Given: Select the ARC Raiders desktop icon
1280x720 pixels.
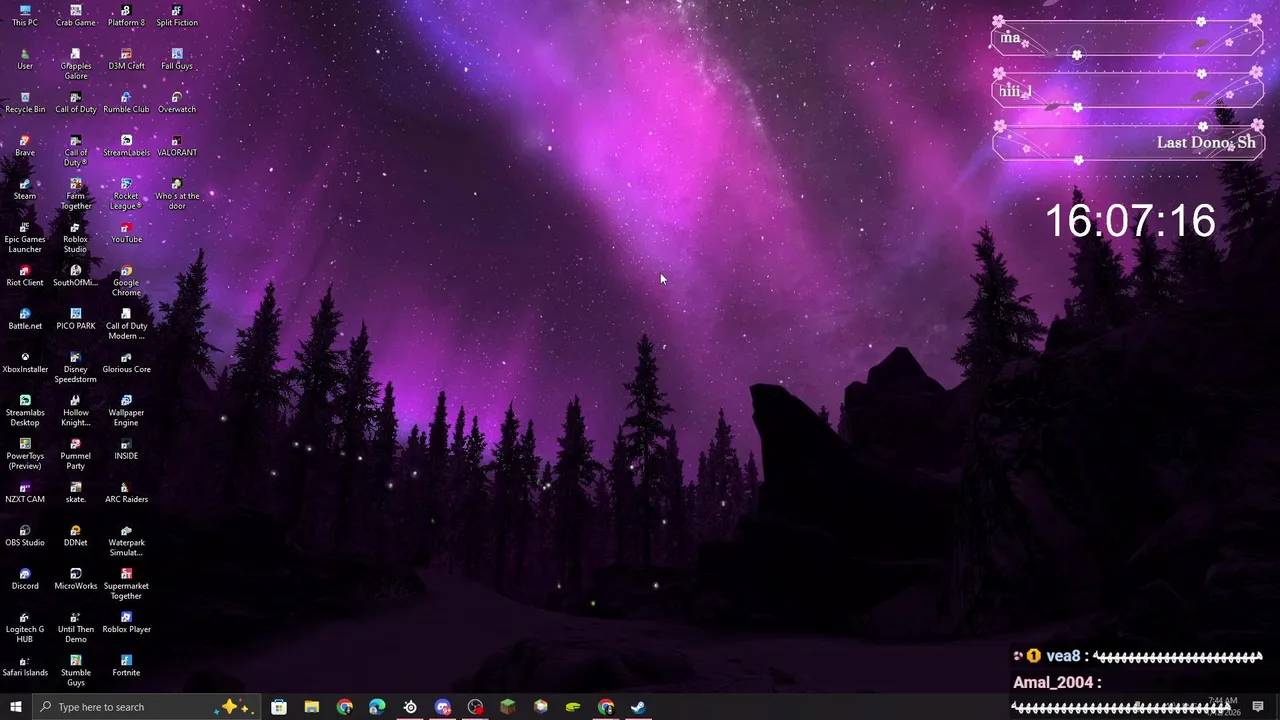Looking at the screenshot, I should [126, 492].
